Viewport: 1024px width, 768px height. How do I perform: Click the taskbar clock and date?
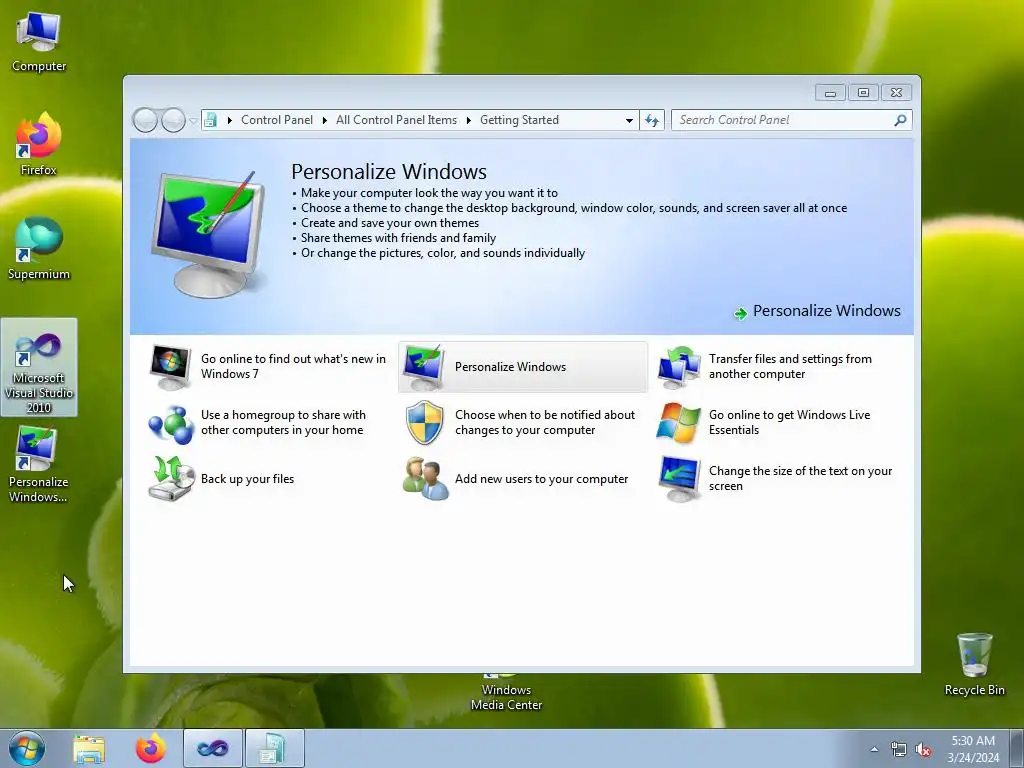pyautogui.click(x=973, y=749)
